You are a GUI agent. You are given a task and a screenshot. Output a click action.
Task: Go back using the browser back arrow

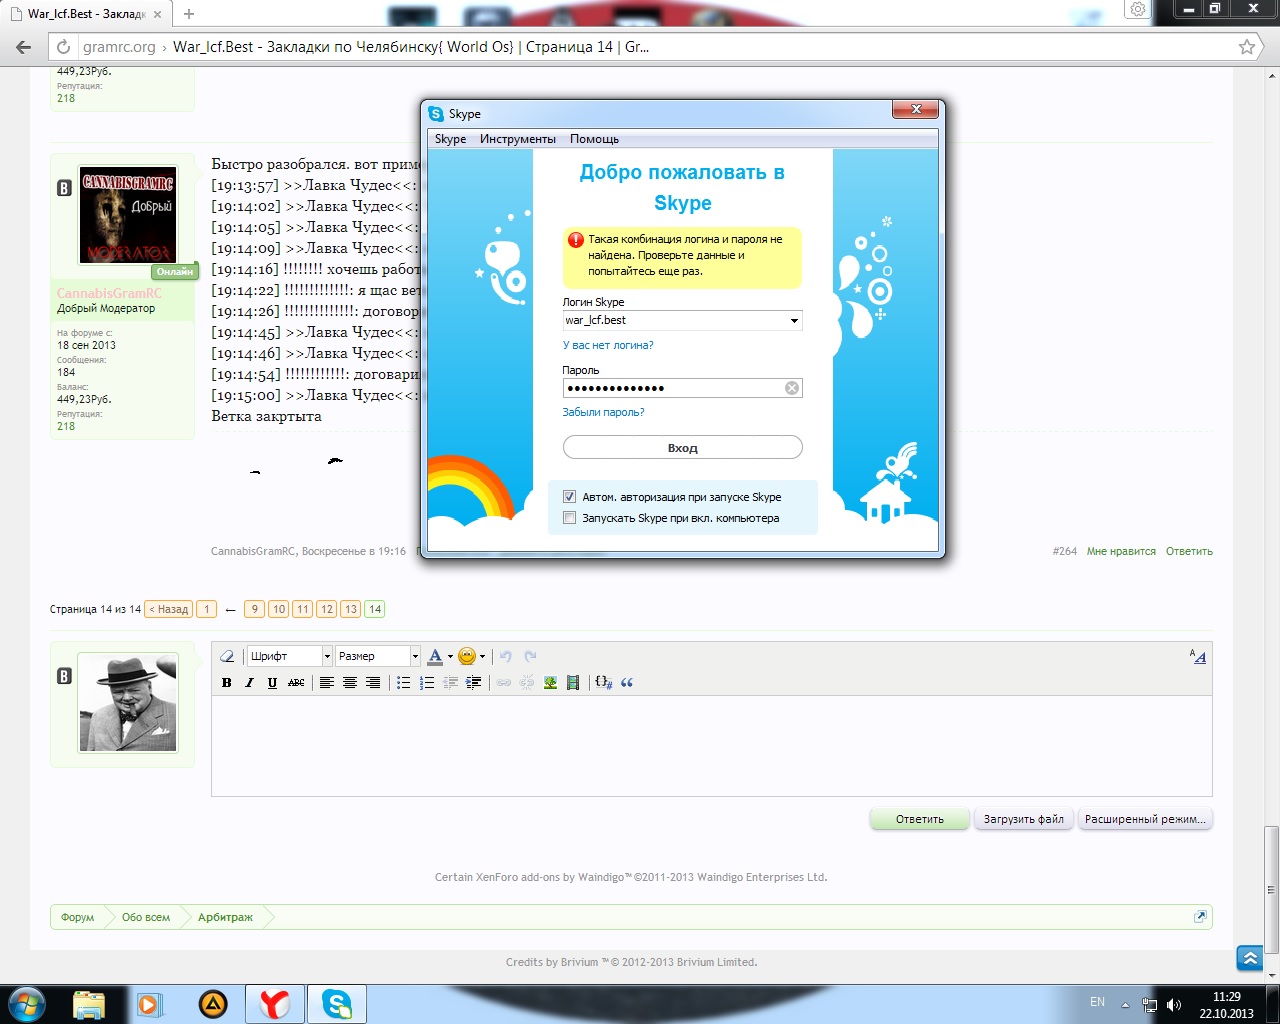tap(23, 47)
